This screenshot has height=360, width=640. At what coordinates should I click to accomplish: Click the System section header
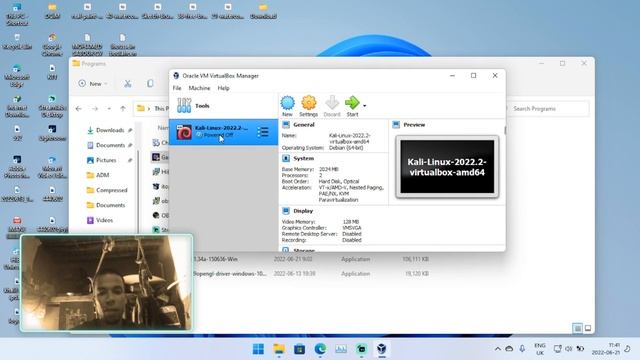304,158
